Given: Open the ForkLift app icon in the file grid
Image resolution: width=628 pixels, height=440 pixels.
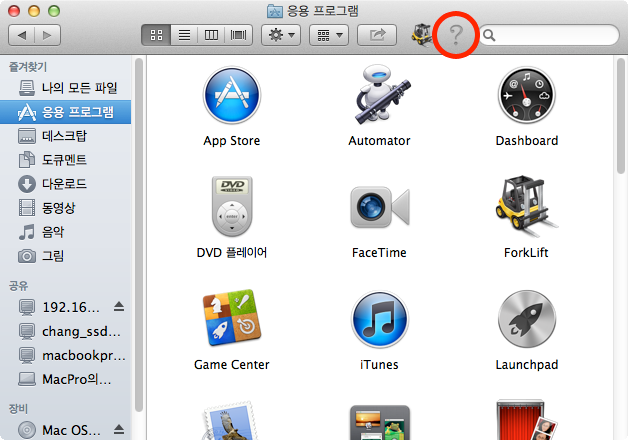Looking at the screenshot, I should click(x=525, y=206).
